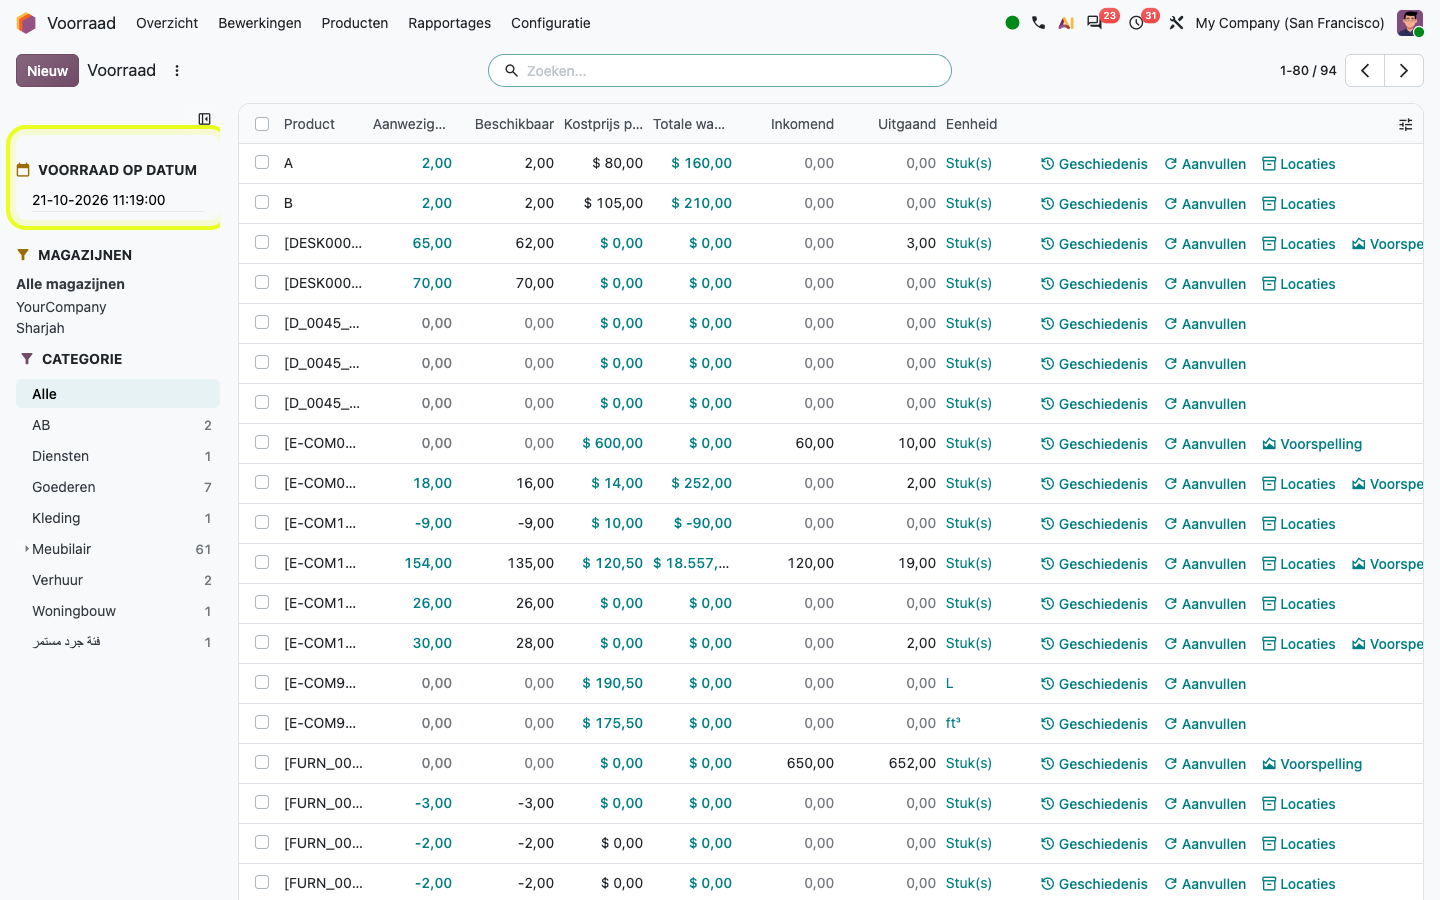Open the Configuratie menu
This screenshot has height=900, width=1440.
551,23
